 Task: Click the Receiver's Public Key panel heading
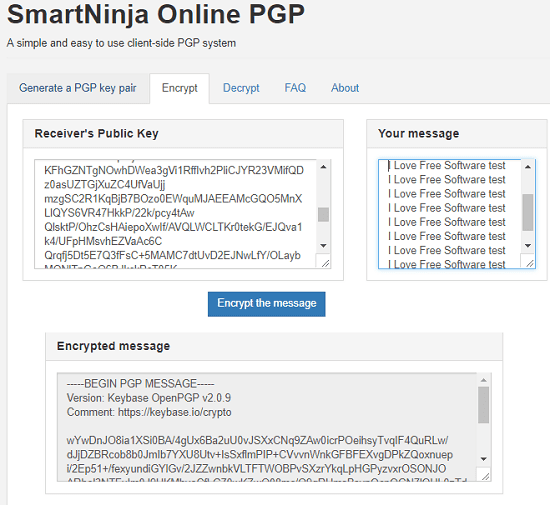pyautogui.click(x=96, y=134)
